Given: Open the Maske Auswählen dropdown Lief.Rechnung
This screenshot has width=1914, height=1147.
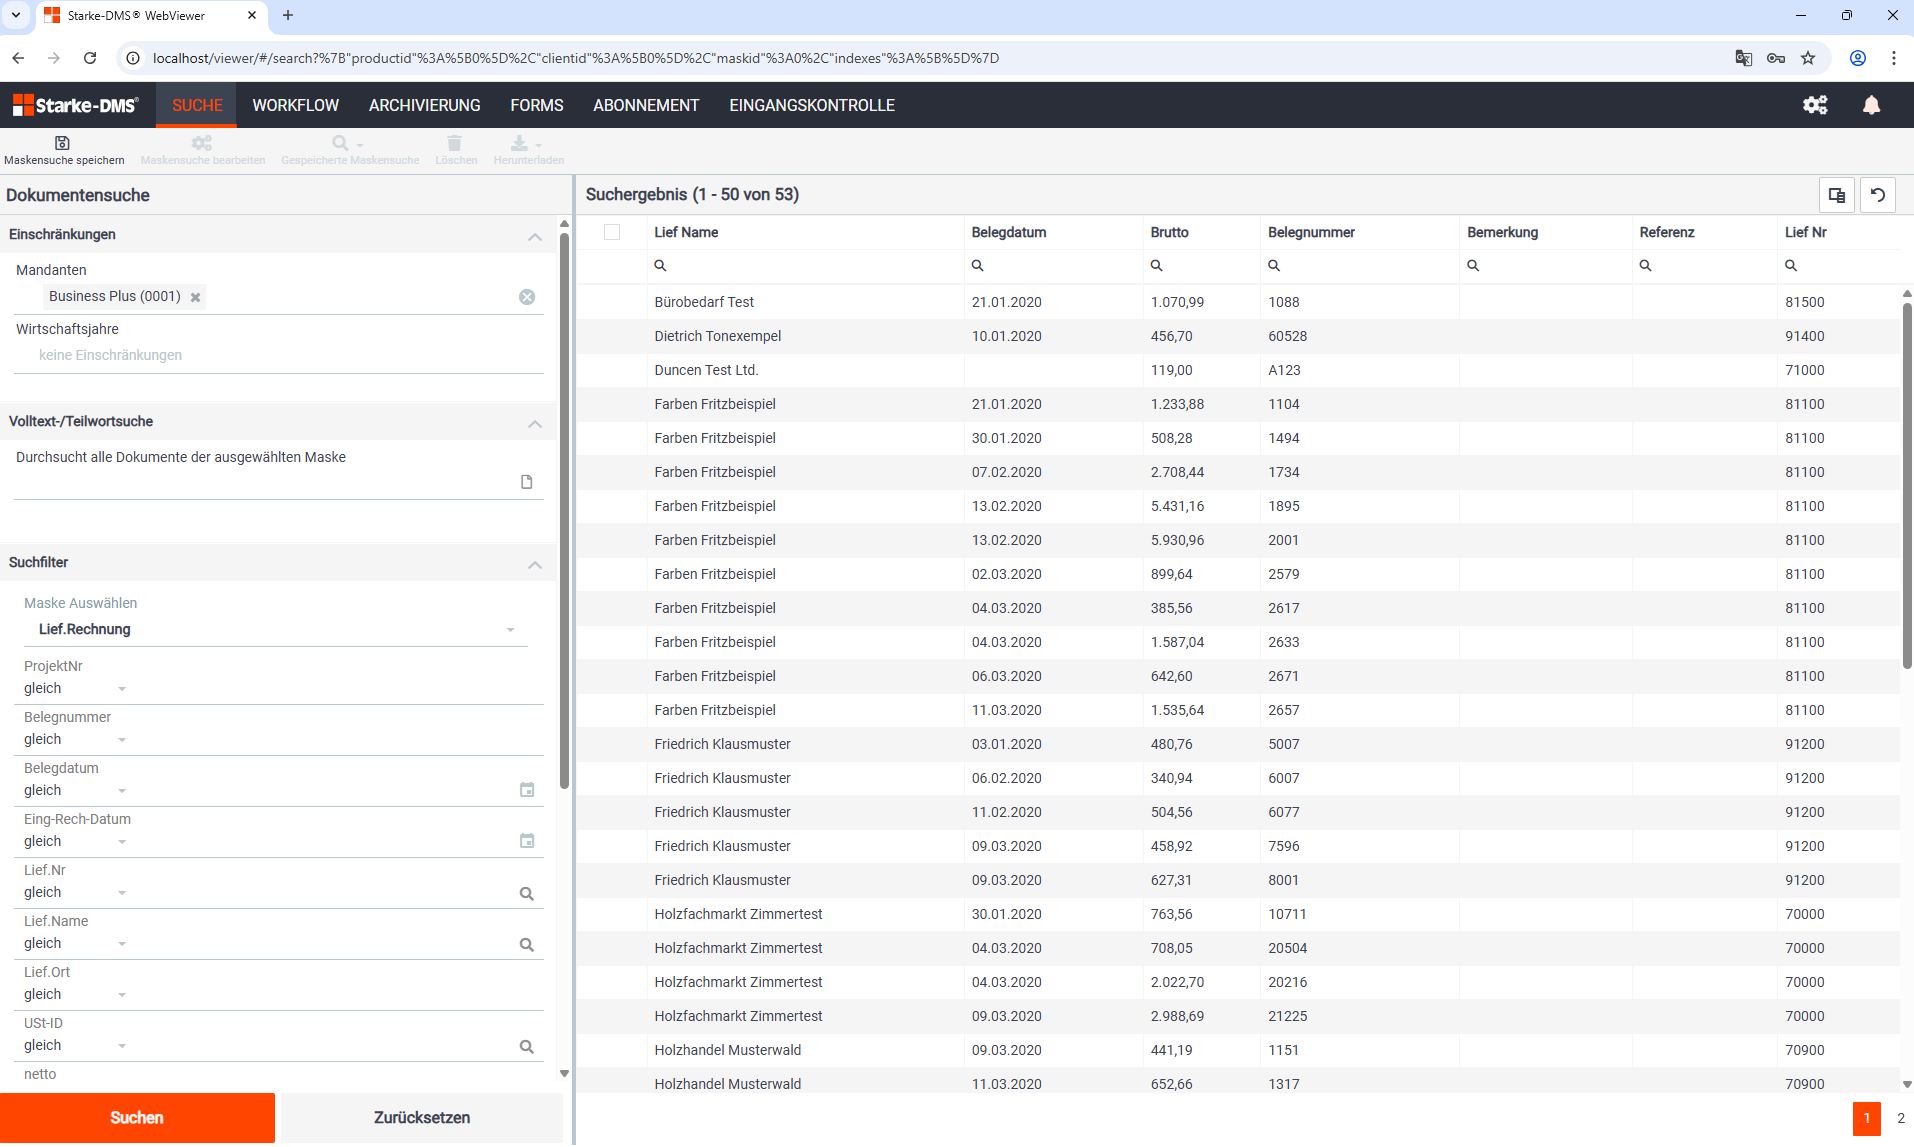Looking at the screenshot, I should pos(275,630).
